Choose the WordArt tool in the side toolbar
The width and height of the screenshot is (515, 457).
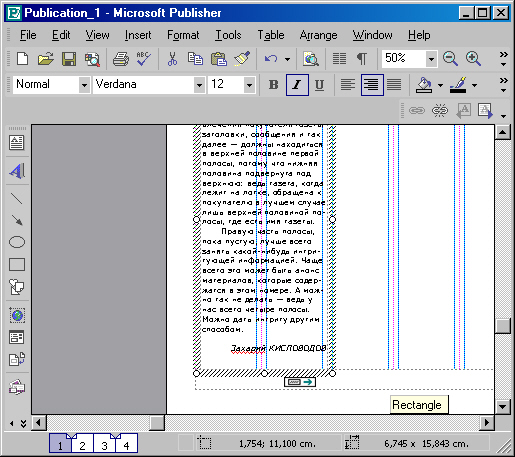click(16, 171)
